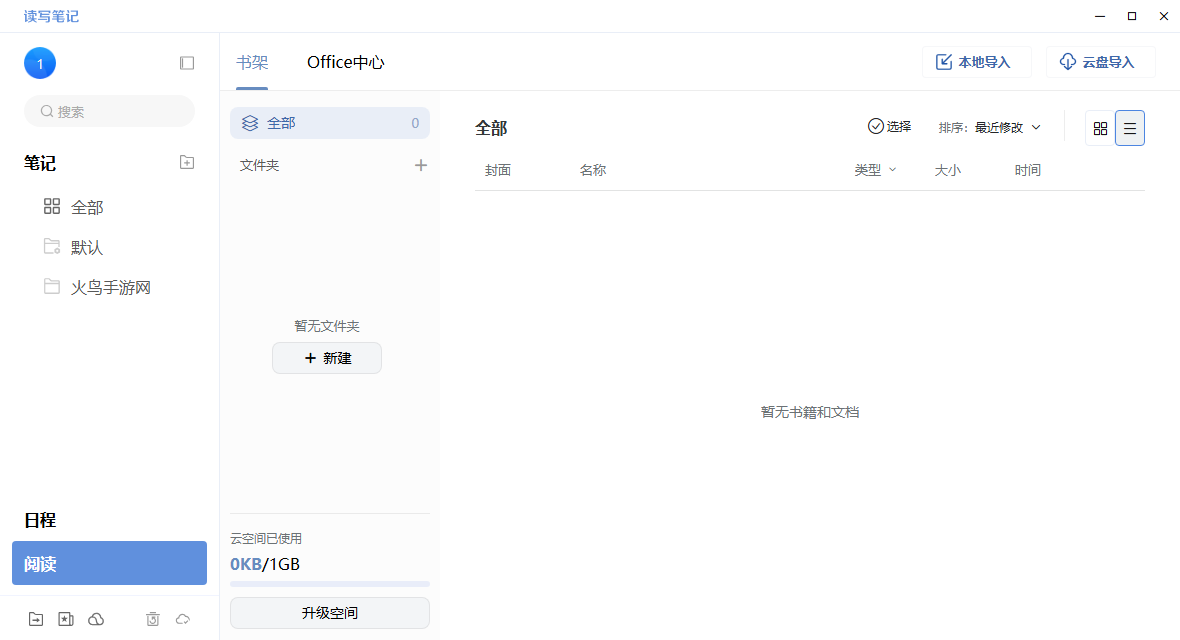1180x640 pixels.
Task: Click the 新建 folder button
Action: [327, 358]
